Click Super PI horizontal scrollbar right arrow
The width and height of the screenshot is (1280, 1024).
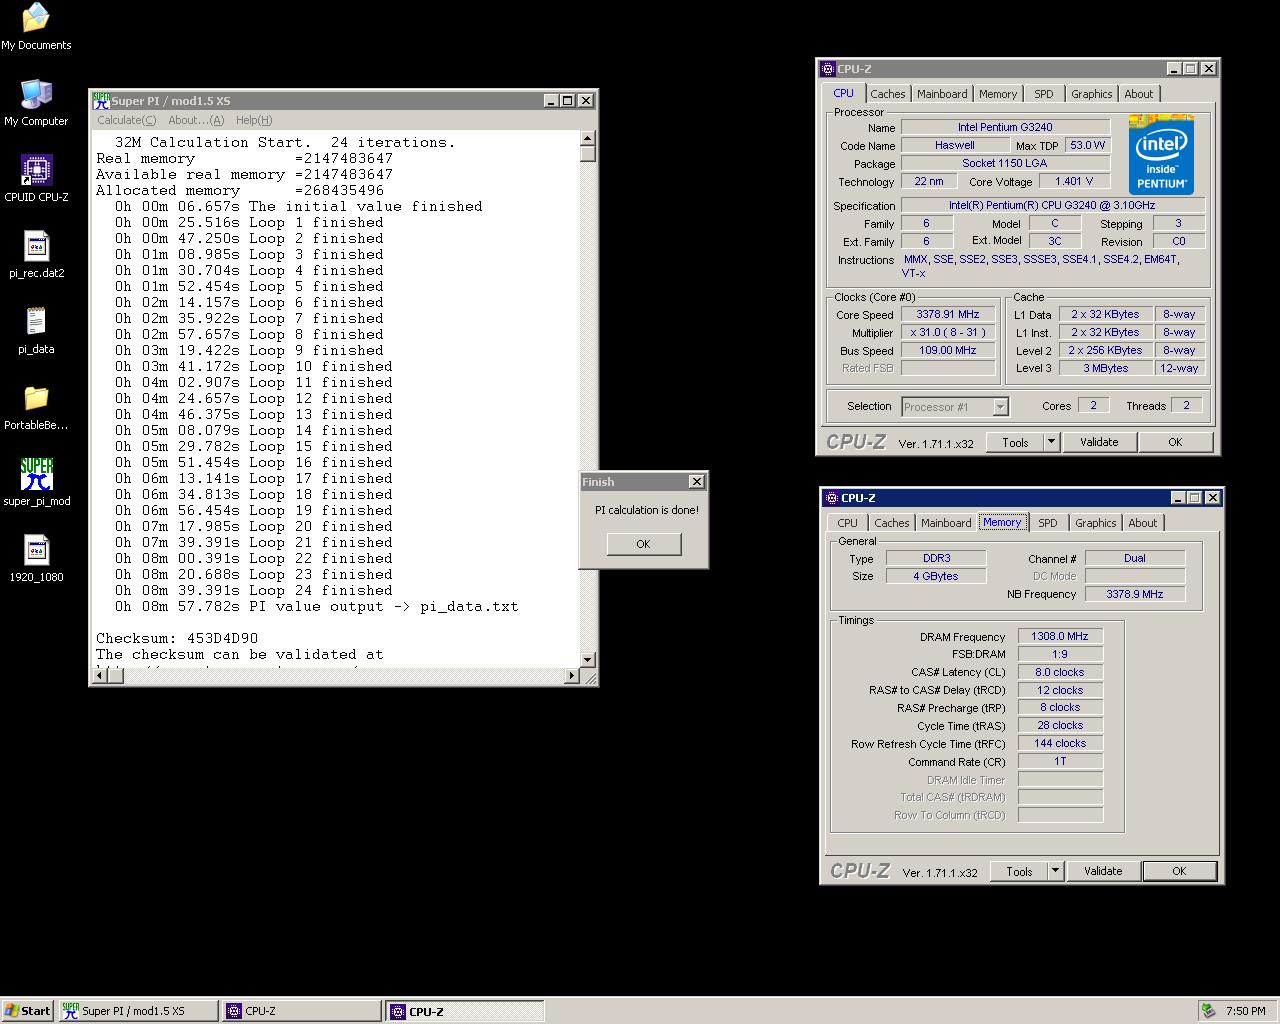click(x=572, y=675)
